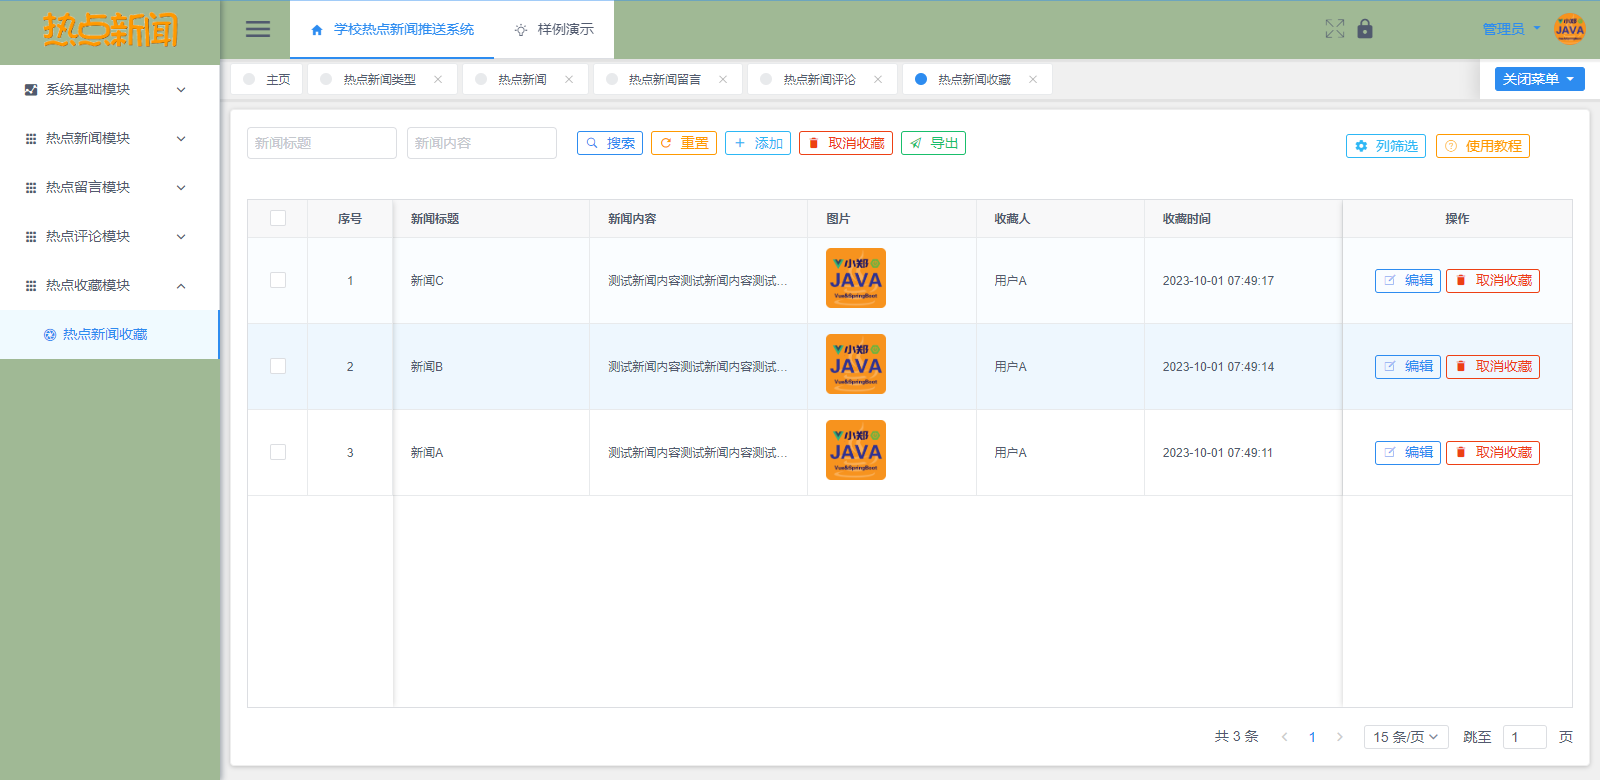Open the 样例演示 top menu item

[554, 29]
